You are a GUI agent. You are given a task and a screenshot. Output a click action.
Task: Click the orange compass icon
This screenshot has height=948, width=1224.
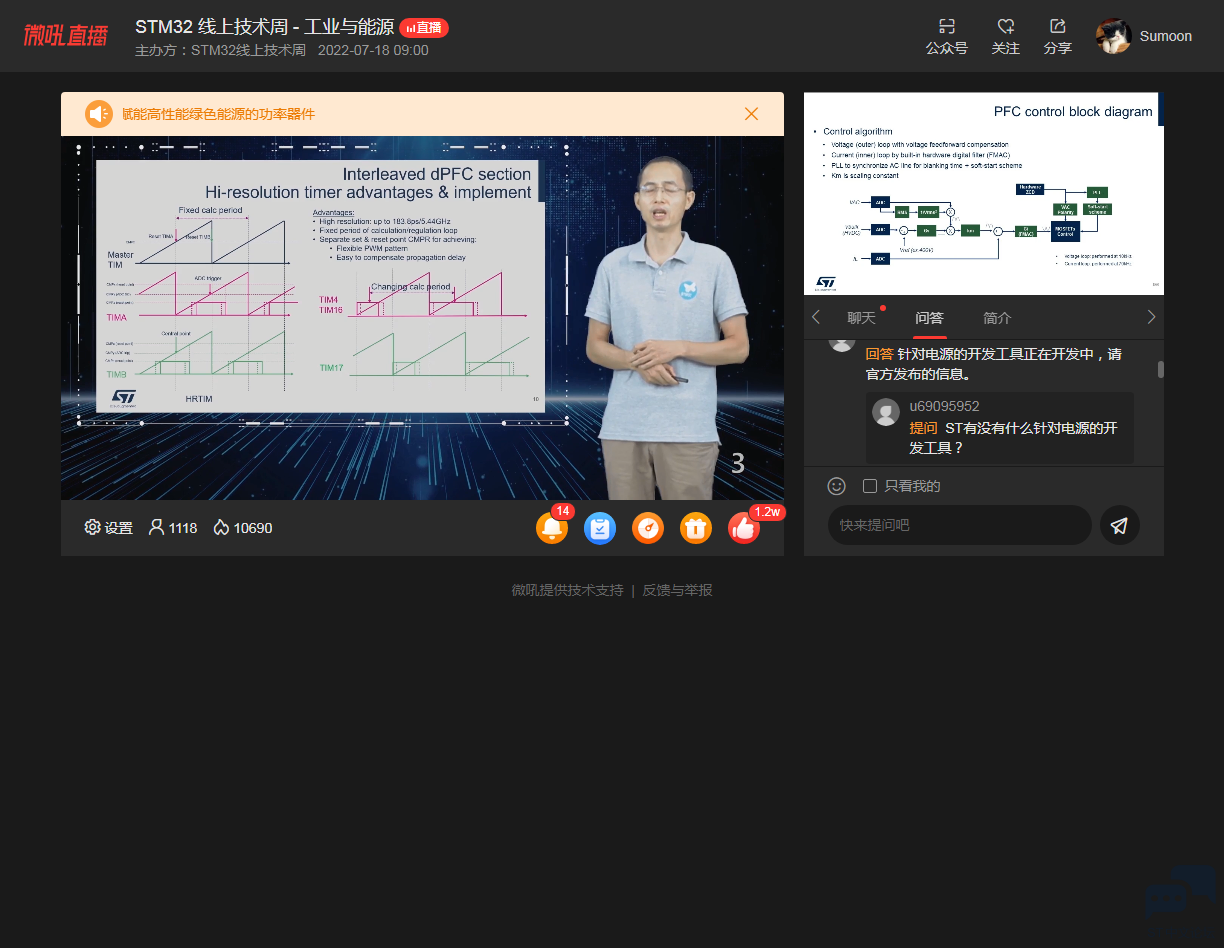coord(648,528)
